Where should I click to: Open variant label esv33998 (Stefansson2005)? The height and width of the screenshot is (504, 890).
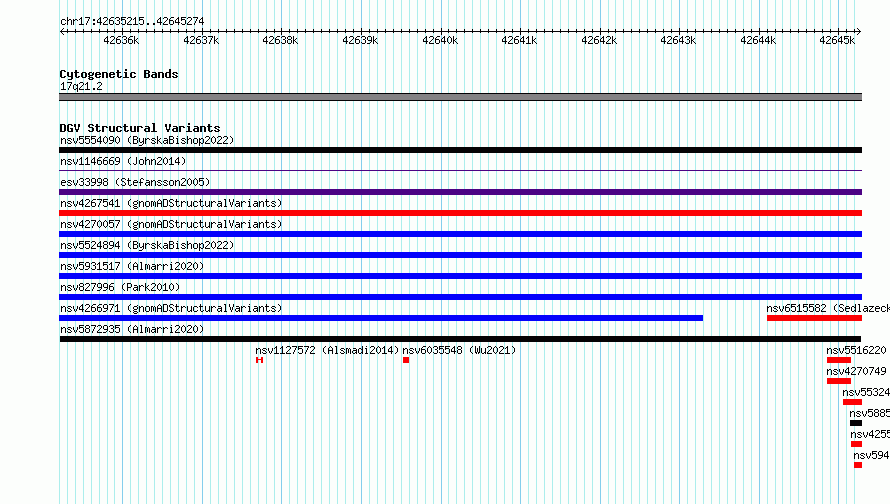pos(135,182)
